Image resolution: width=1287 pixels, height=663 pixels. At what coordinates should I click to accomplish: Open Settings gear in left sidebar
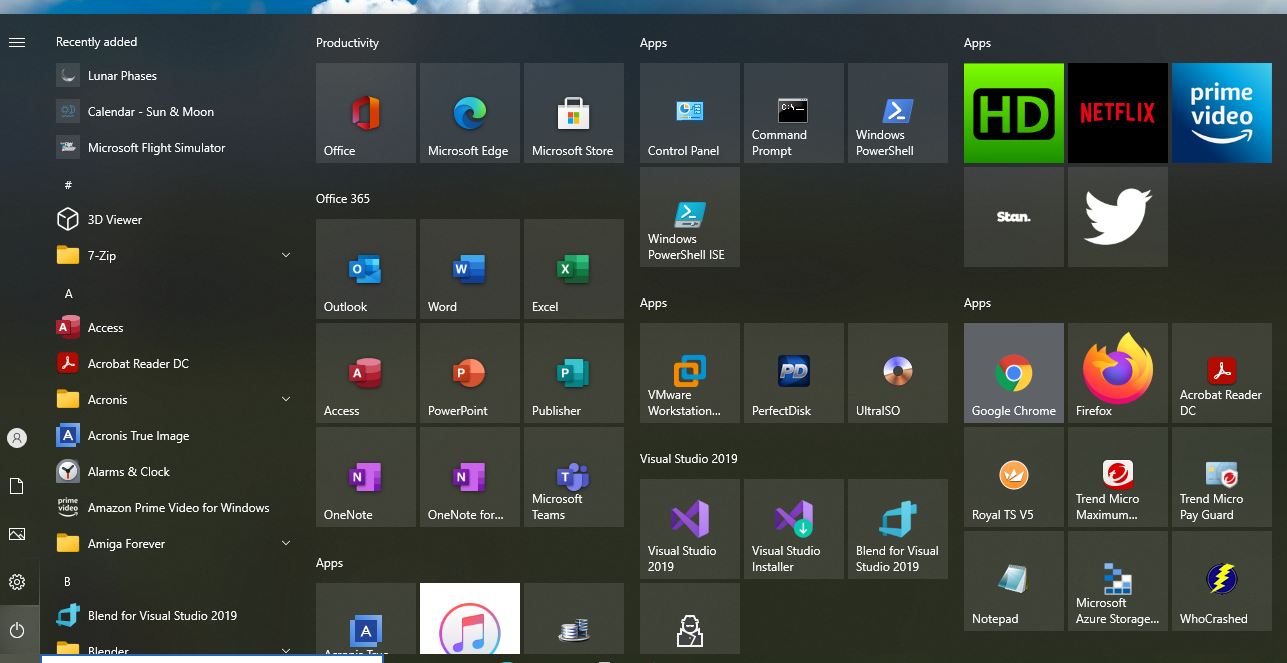(16, 582)
